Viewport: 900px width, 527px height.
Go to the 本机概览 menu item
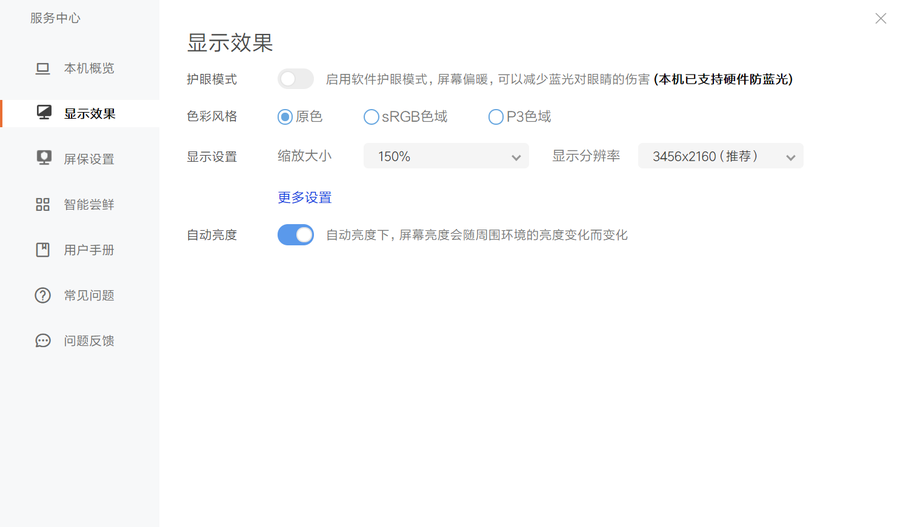point(89,68)
